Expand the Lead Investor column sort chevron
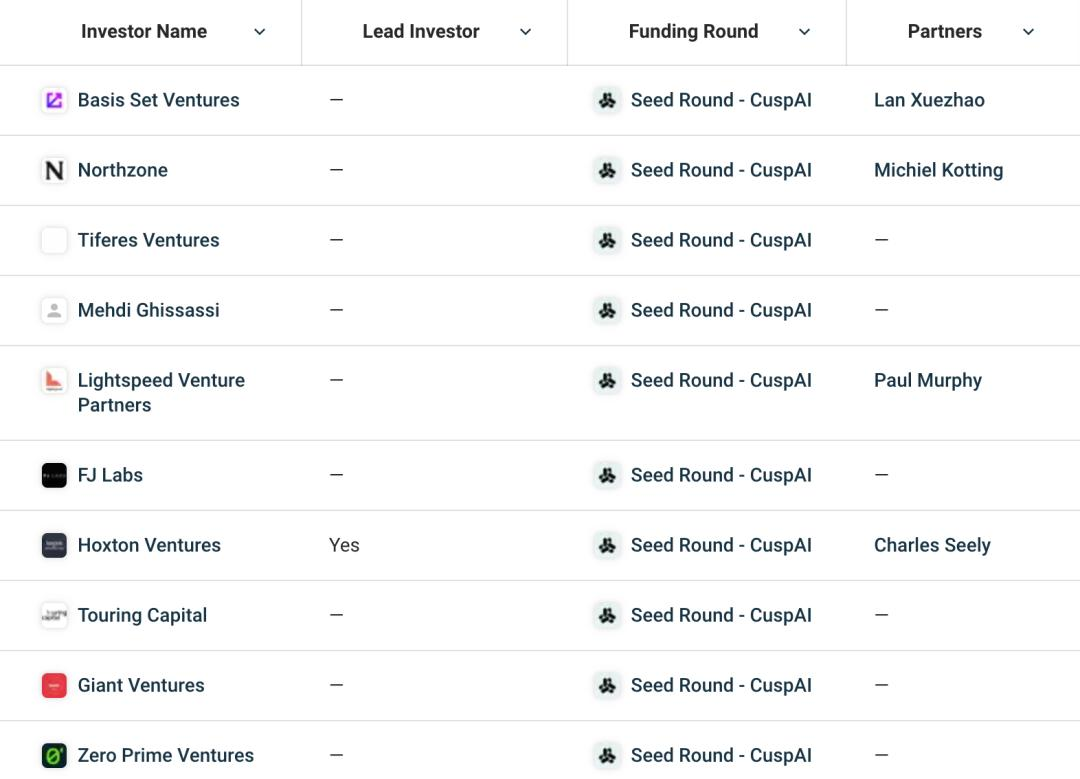 point(526,32)
